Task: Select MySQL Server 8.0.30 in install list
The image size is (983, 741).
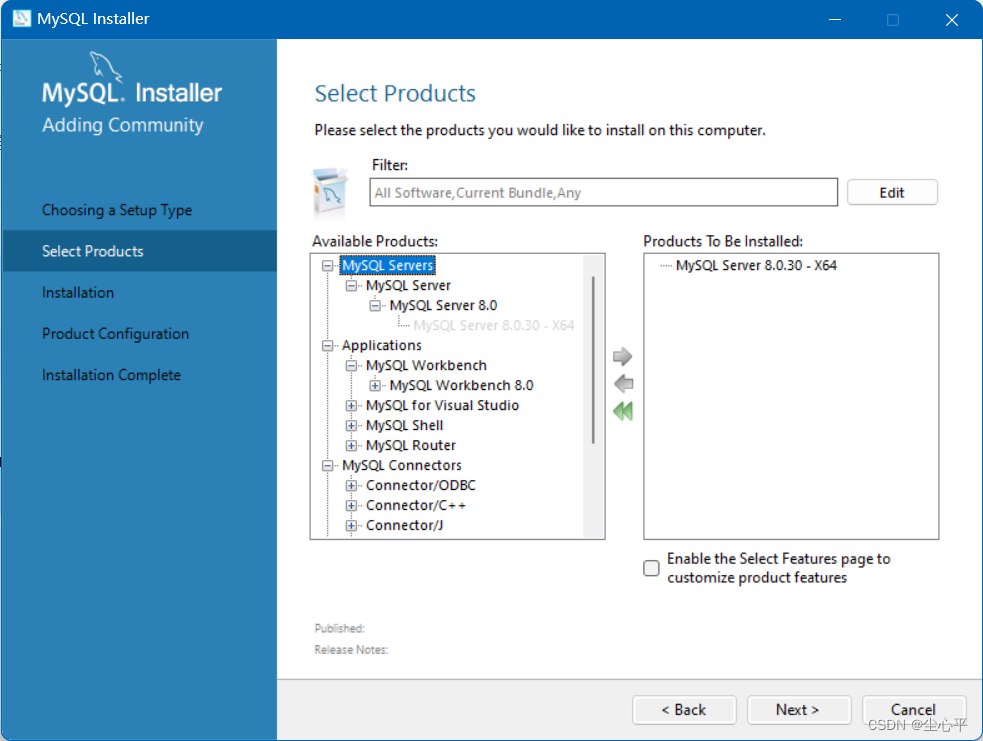Action: coord(756,266)
